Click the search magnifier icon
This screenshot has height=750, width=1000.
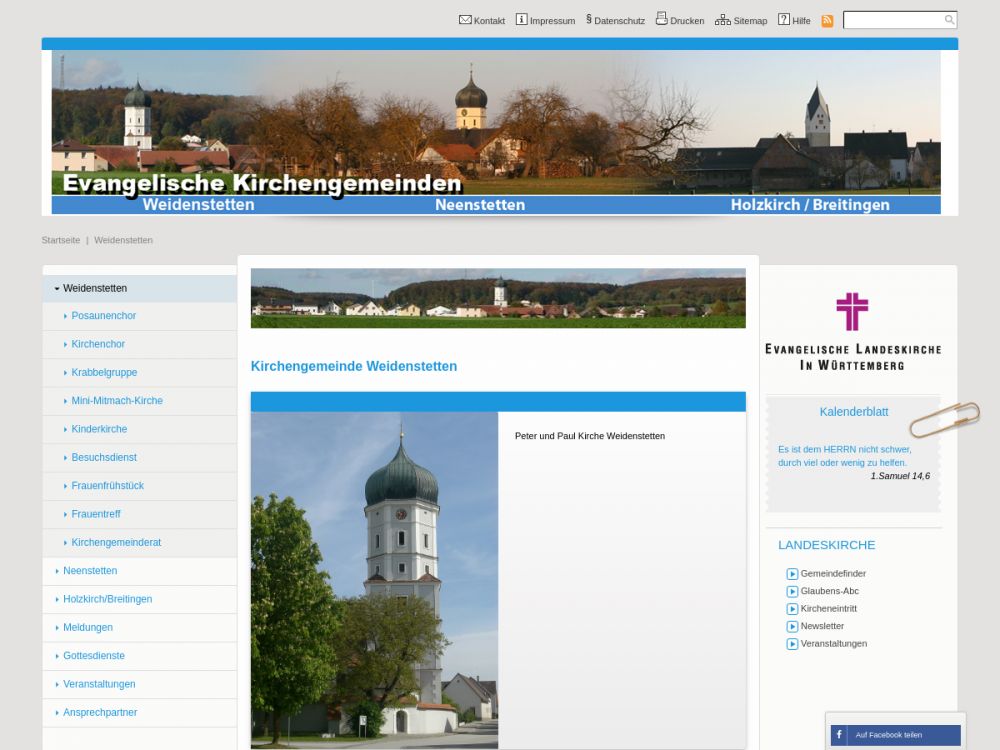pyautogui.click(x=949, y=20)
